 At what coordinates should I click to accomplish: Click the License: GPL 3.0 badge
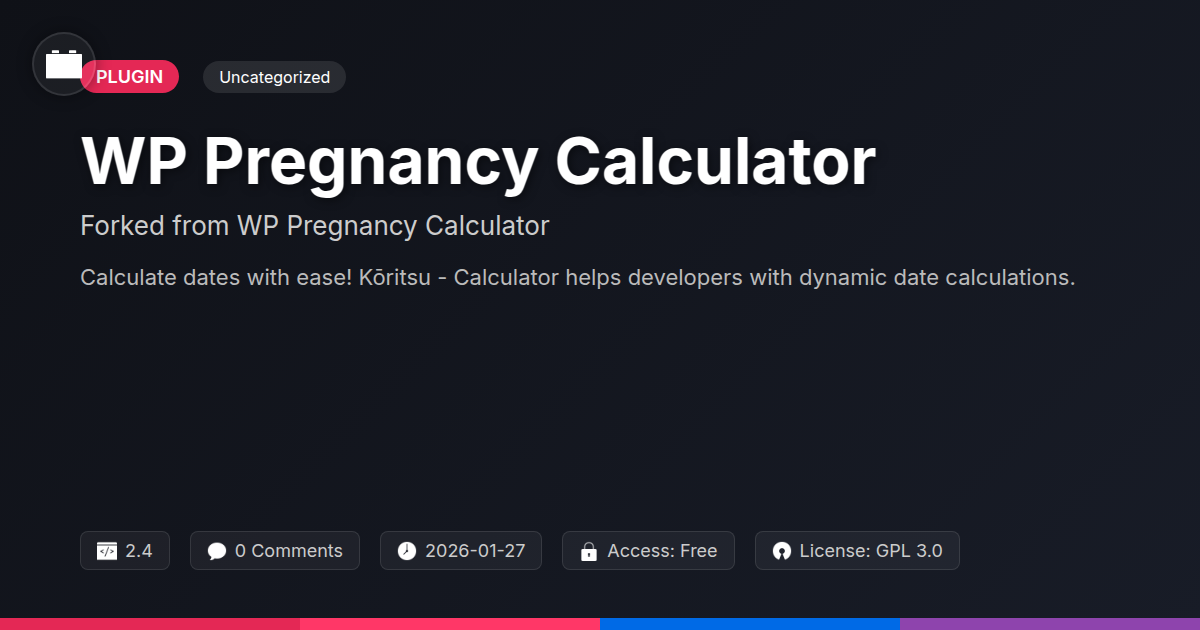[x=857, y=551]
